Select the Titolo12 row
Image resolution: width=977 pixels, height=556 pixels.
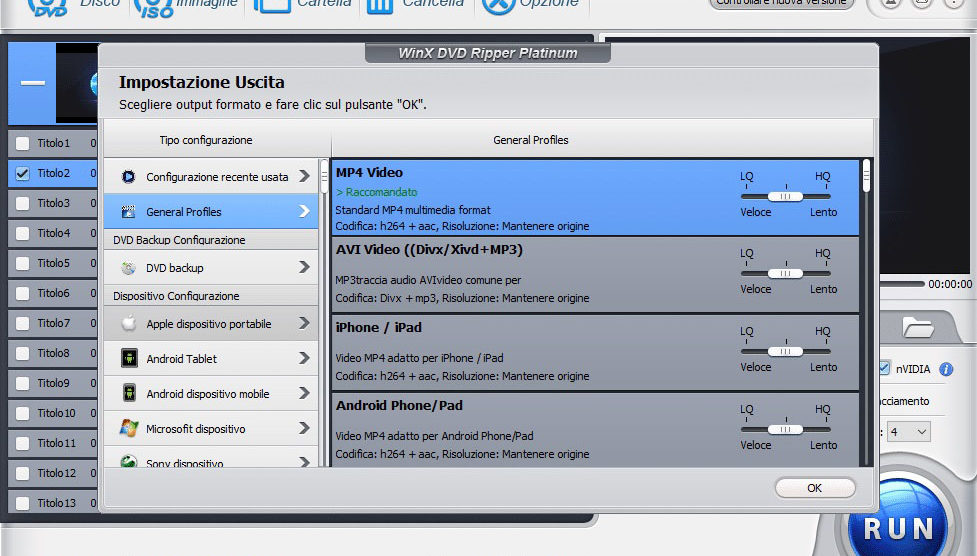(53, 473)
